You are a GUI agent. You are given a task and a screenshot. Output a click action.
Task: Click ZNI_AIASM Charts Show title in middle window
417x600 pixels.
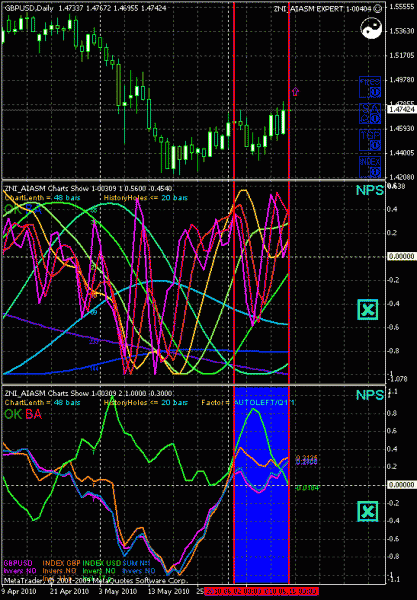(x=88, y=189)
